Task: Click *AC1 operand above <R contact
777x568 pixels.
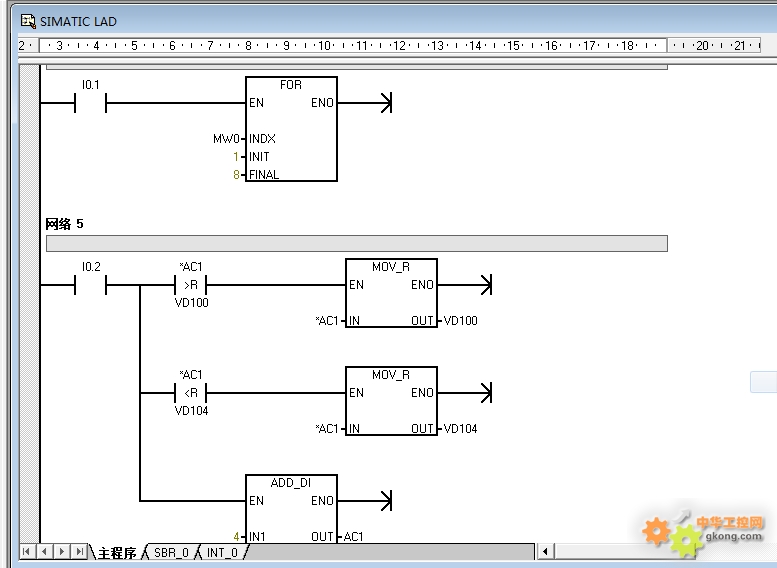Action: coord(191,375)
